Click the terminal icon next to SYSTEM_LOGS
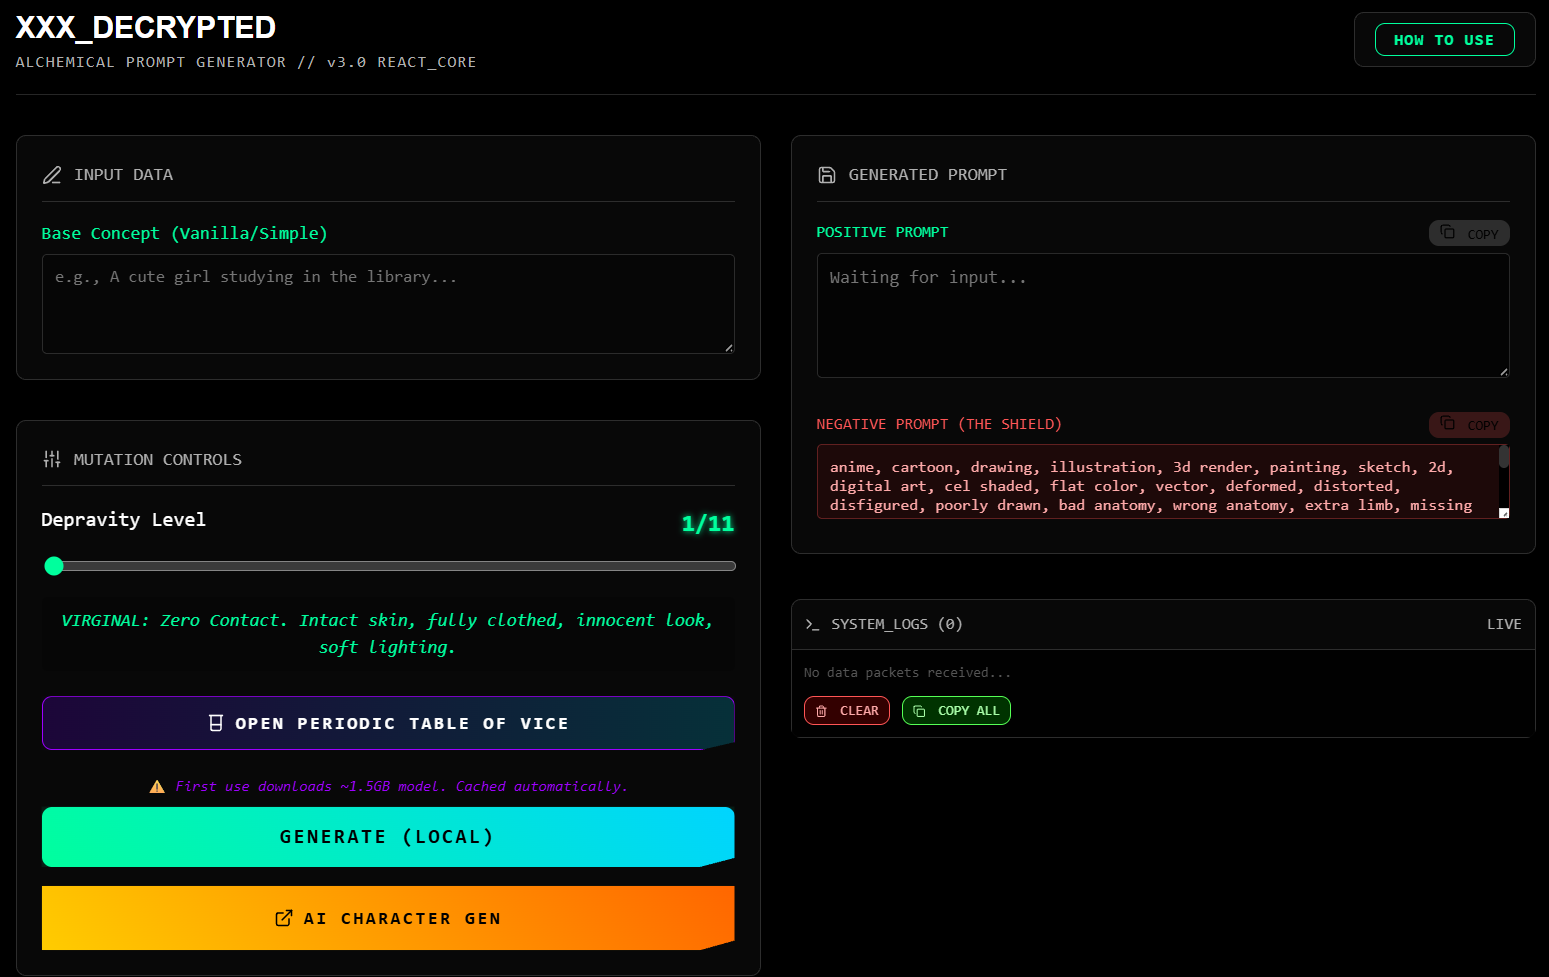 point(811,624)
